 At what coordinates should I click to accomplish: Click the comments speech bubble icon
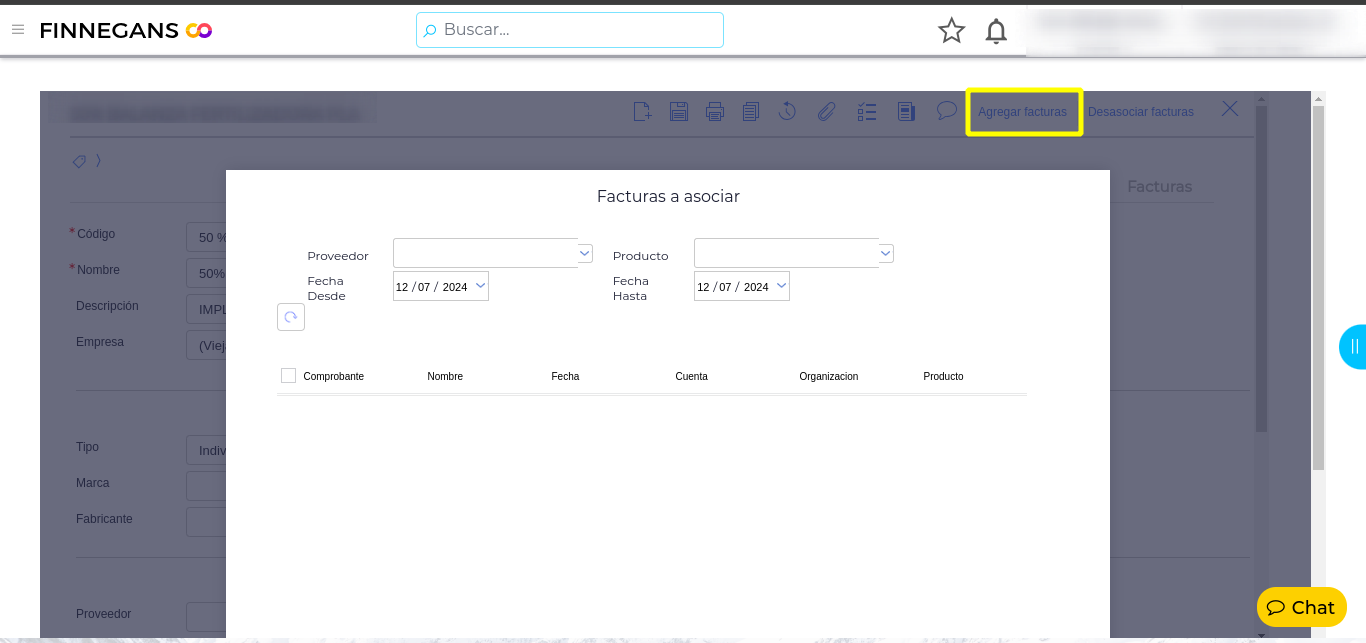coord(946,110)
